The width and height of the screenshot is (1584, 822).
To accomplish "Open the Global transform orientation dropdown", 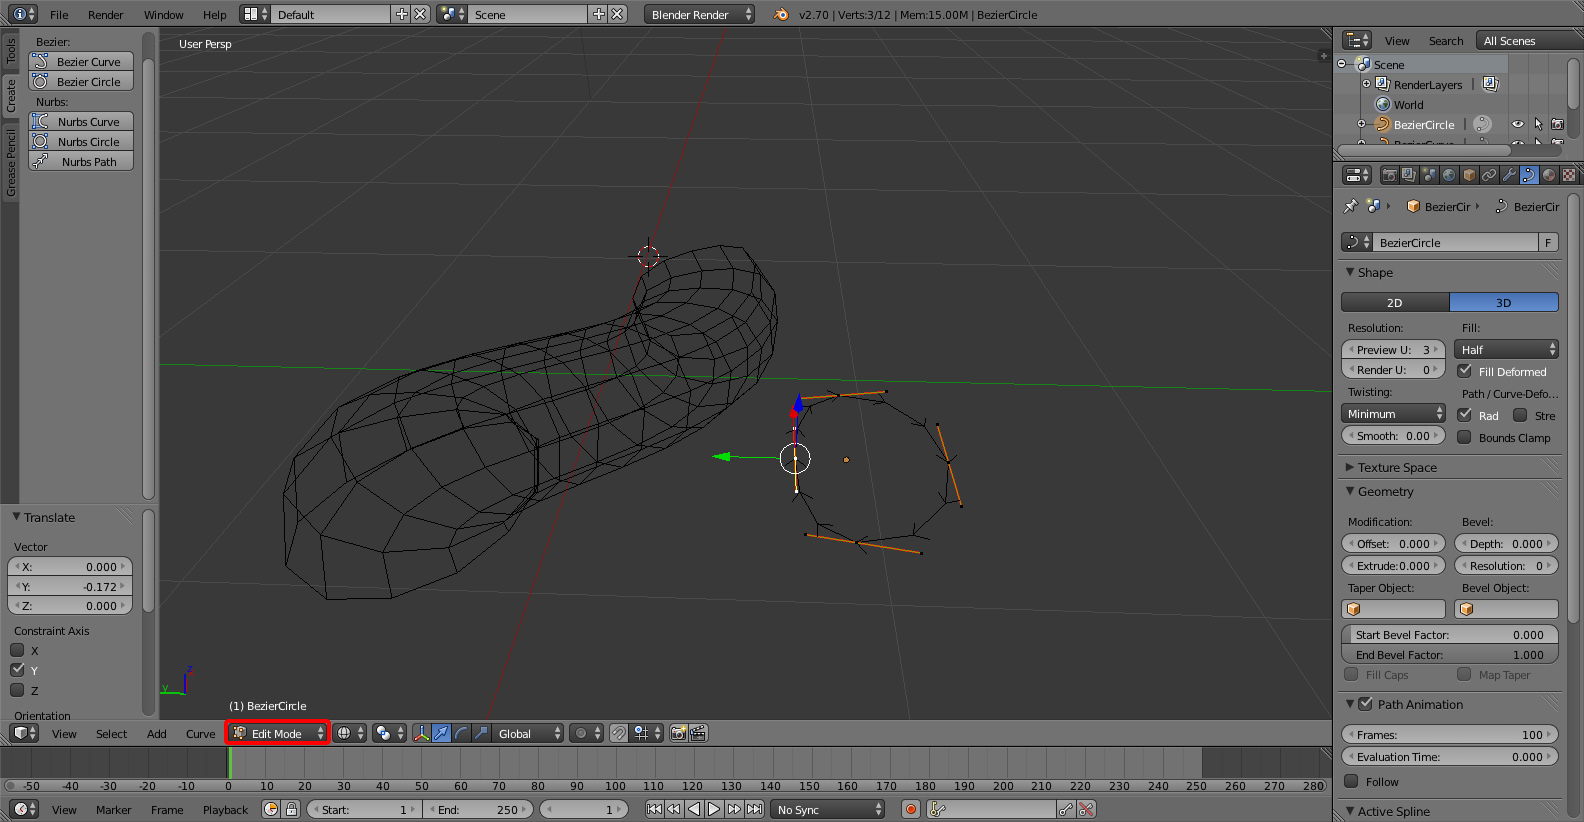I will tap(528, 733).
